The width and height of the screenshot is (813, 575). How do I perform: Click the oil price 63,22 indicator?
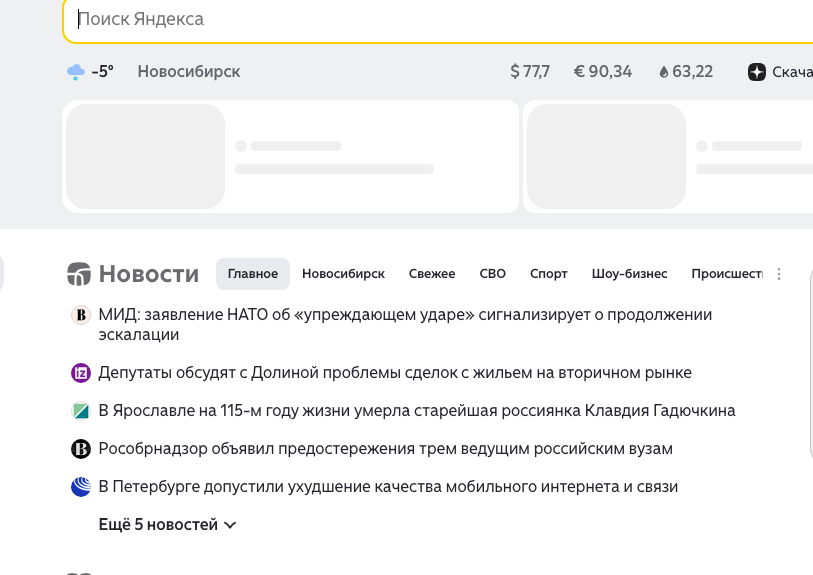686,72
